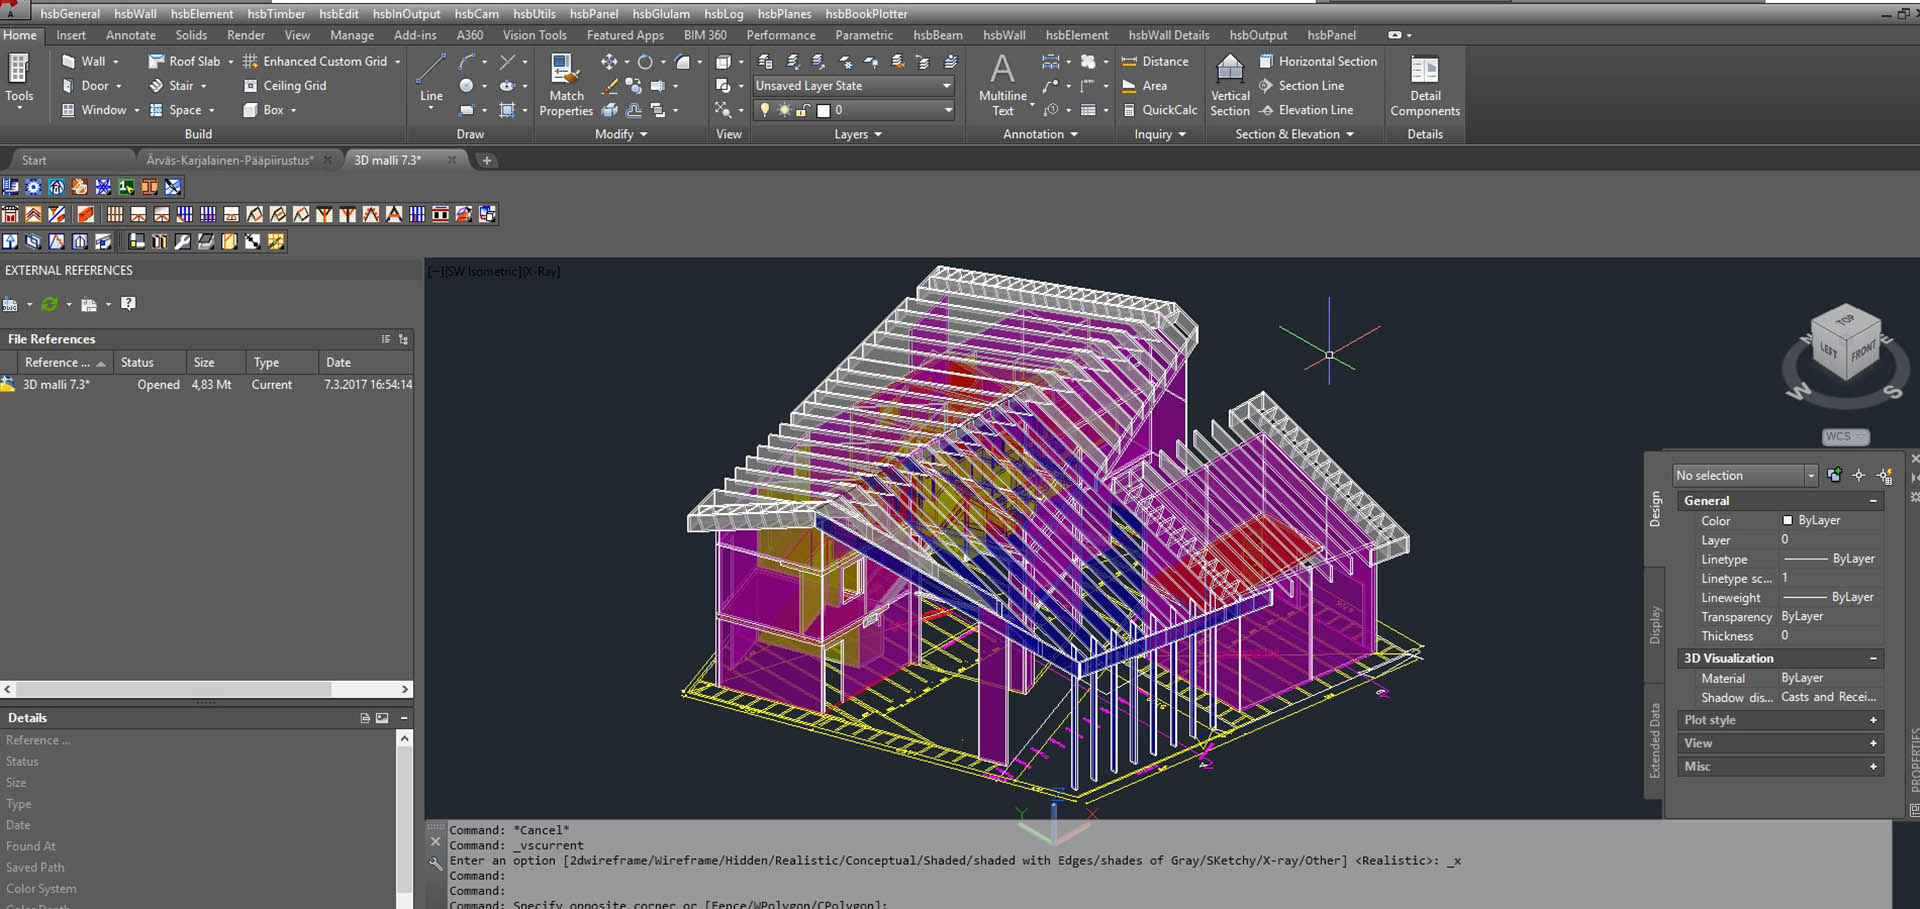
Task: Open the hsbCam menu
Action: 476,14
